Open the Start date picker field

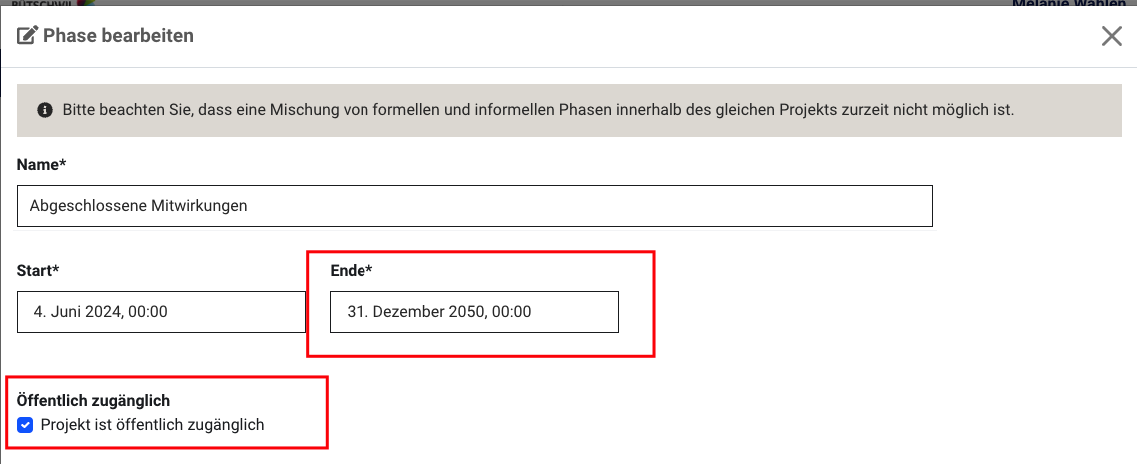(x=162, y=312)
